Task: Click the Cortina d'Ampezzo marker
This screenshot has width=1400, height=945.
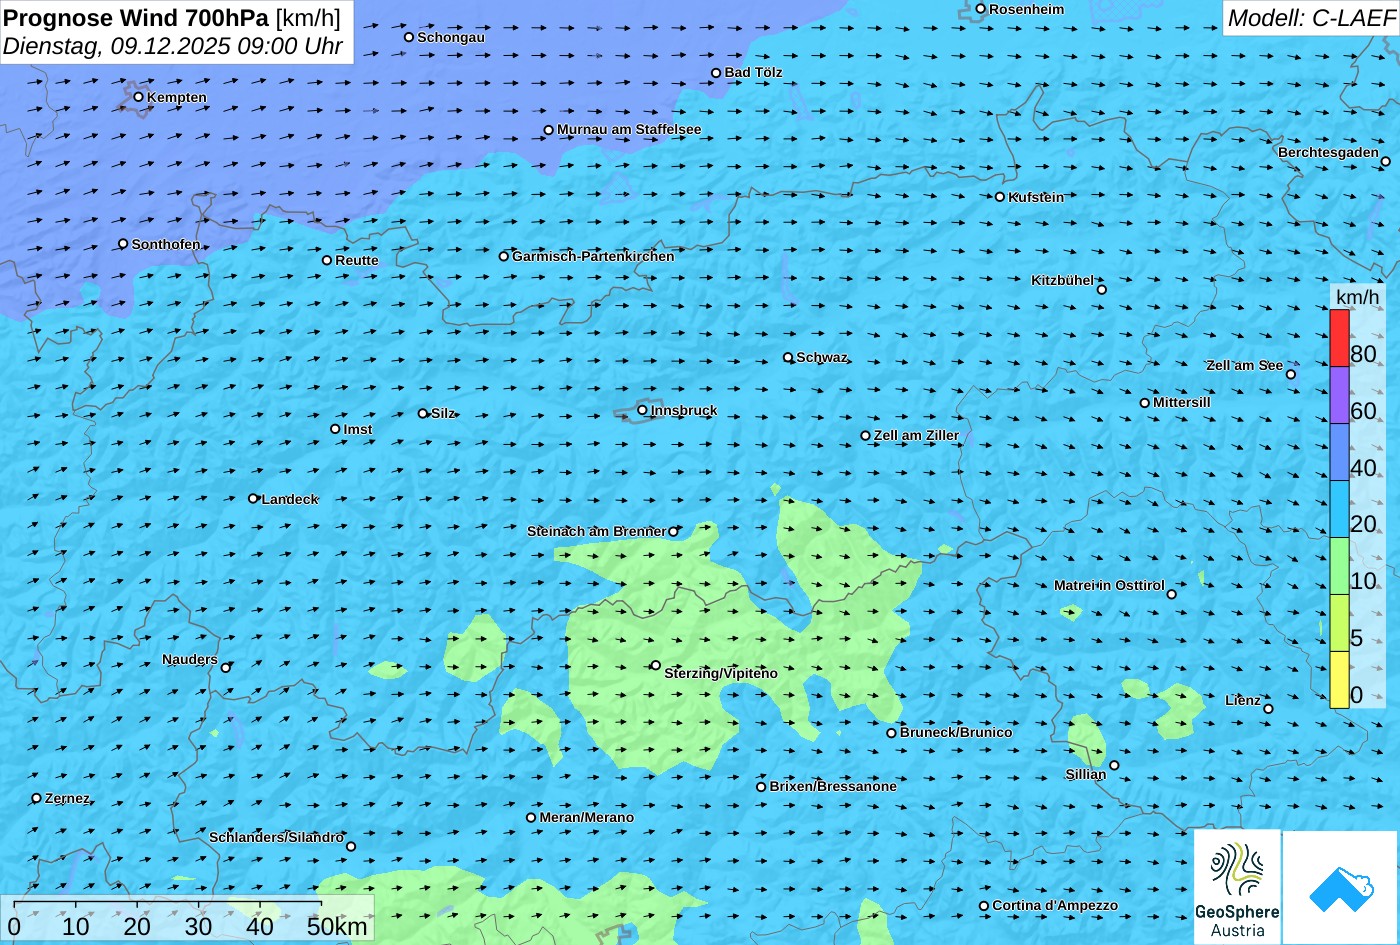Action: (984, 906)
